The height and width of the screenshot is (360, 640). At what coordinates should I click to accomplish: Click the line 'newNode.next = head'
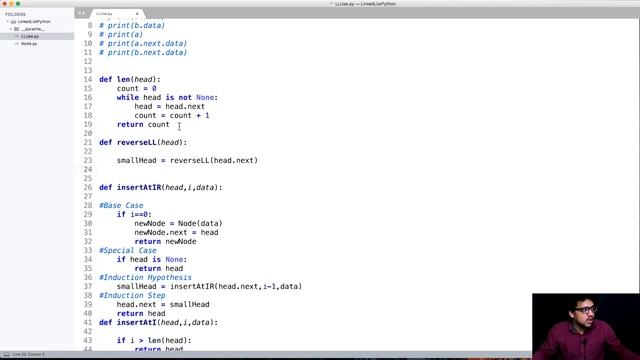(176, 232)
